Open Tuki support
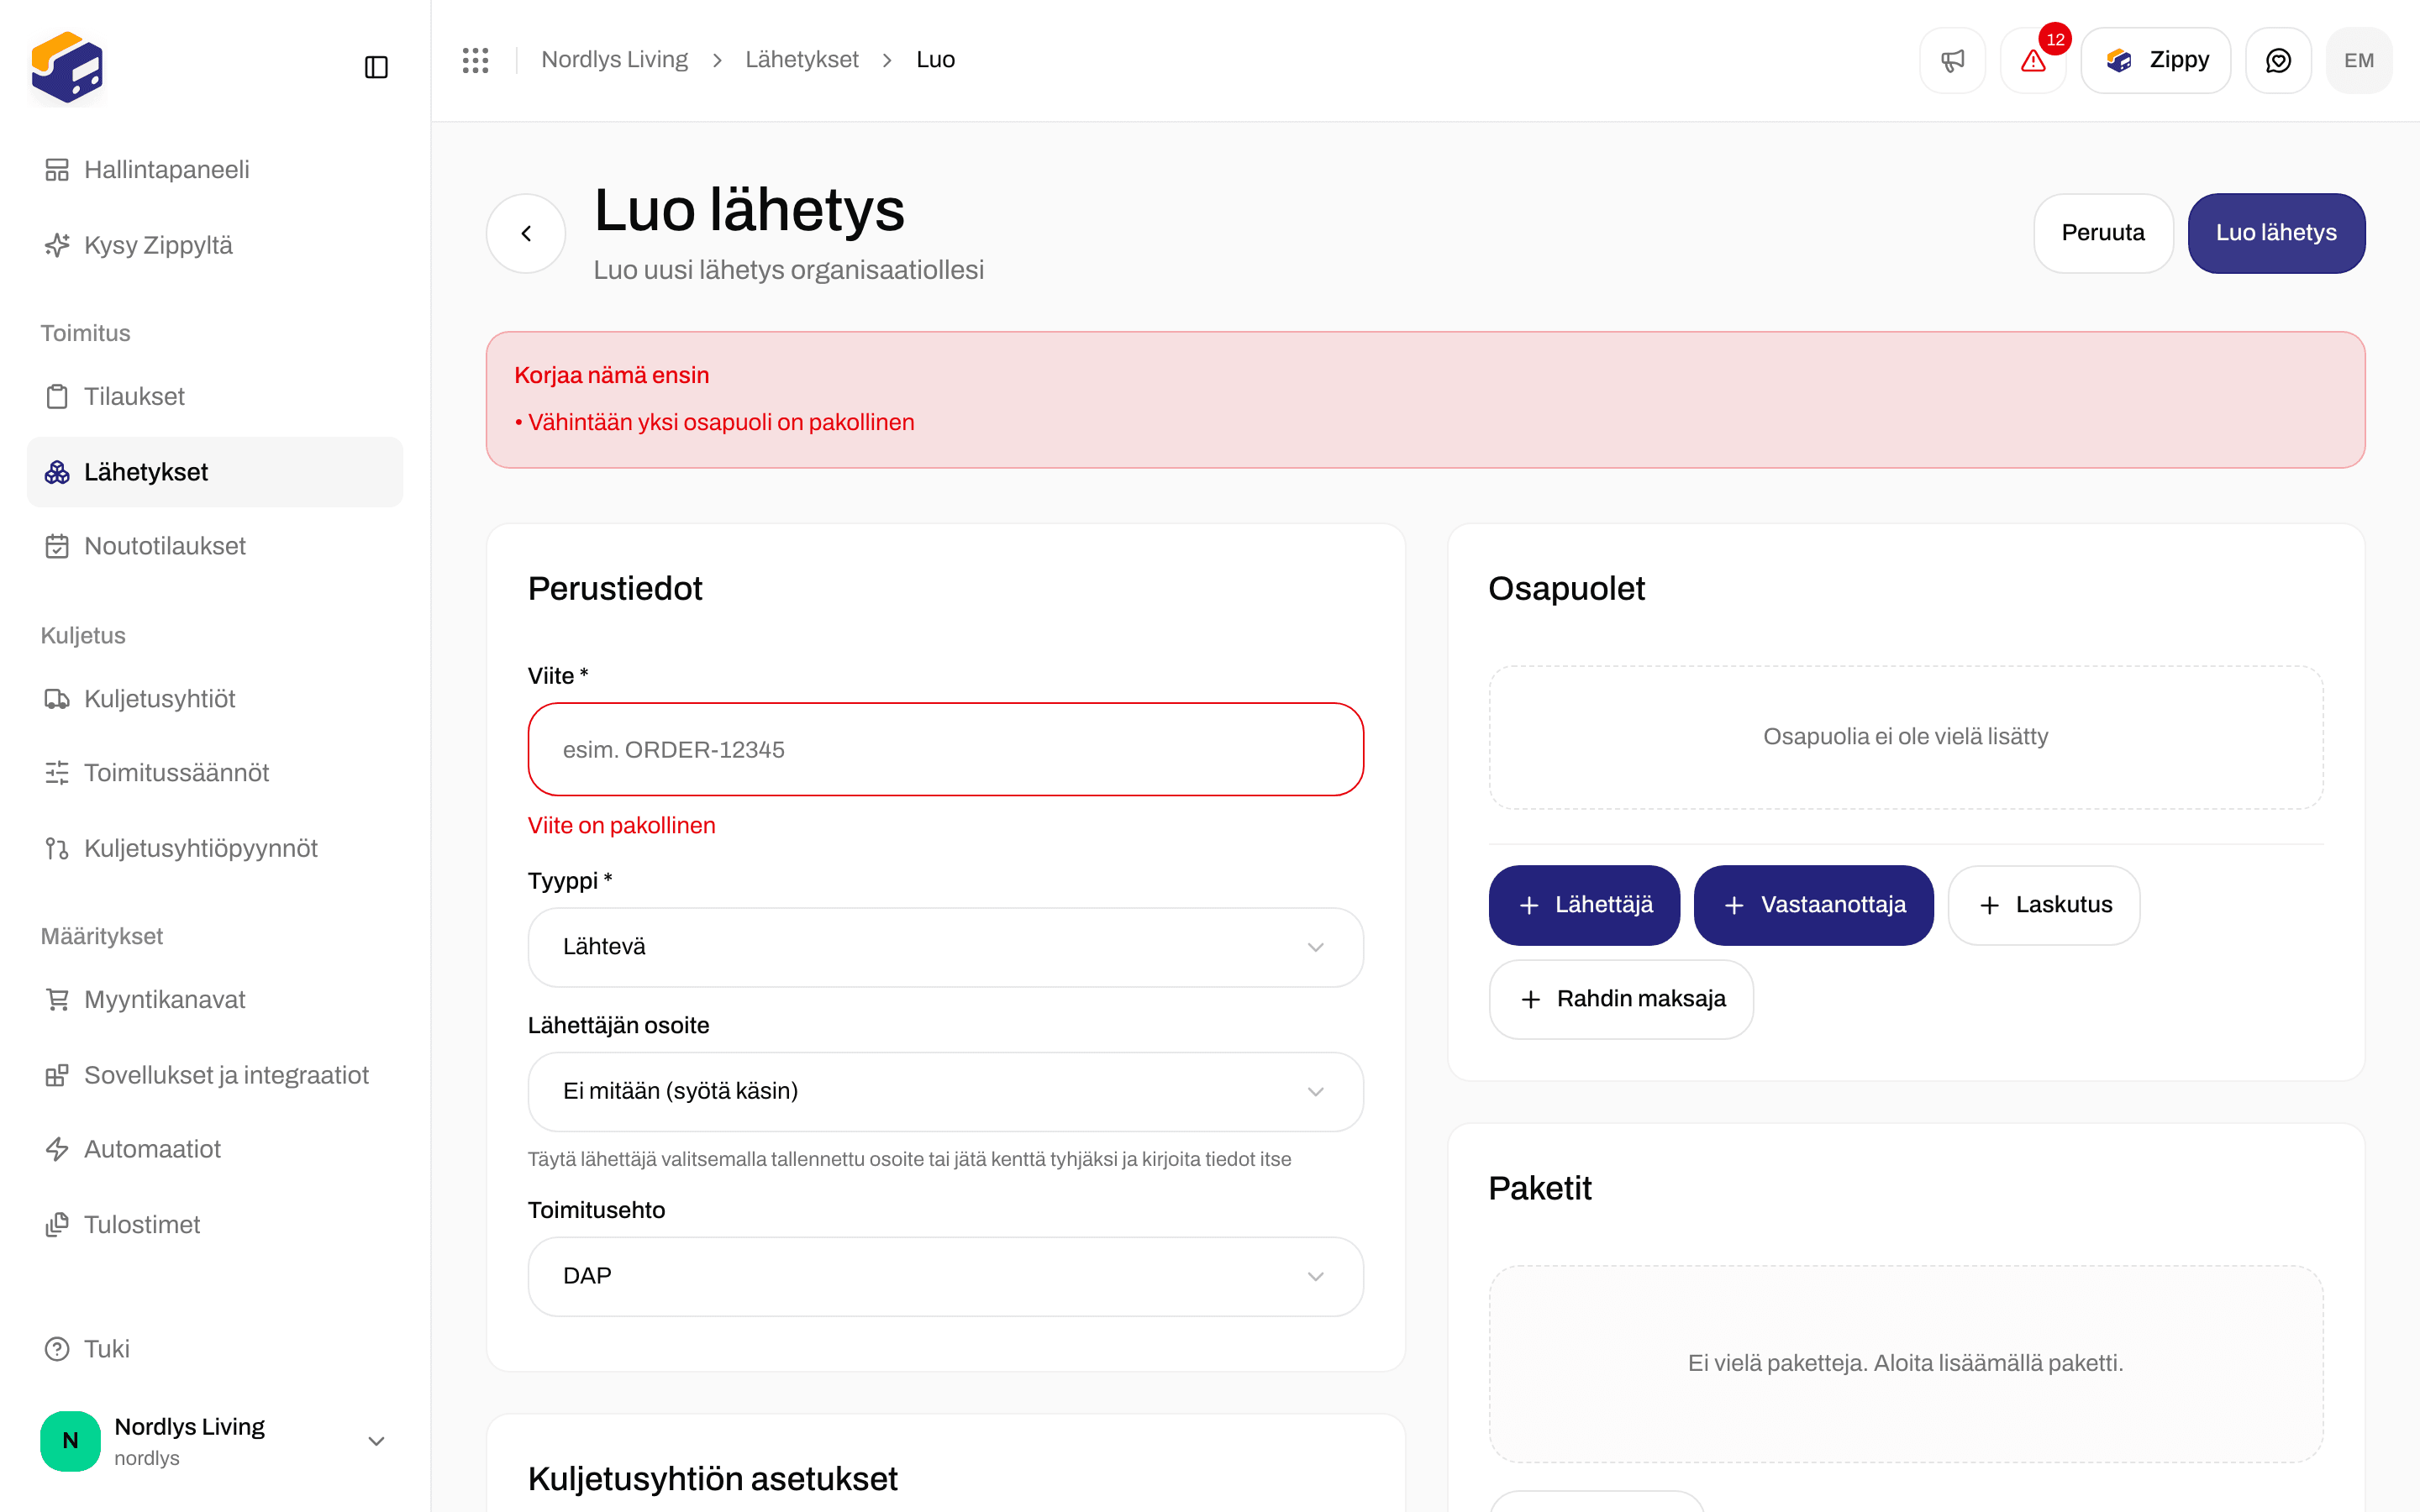Viewport: 2420px width, 1512px height. coord(215,1349)
